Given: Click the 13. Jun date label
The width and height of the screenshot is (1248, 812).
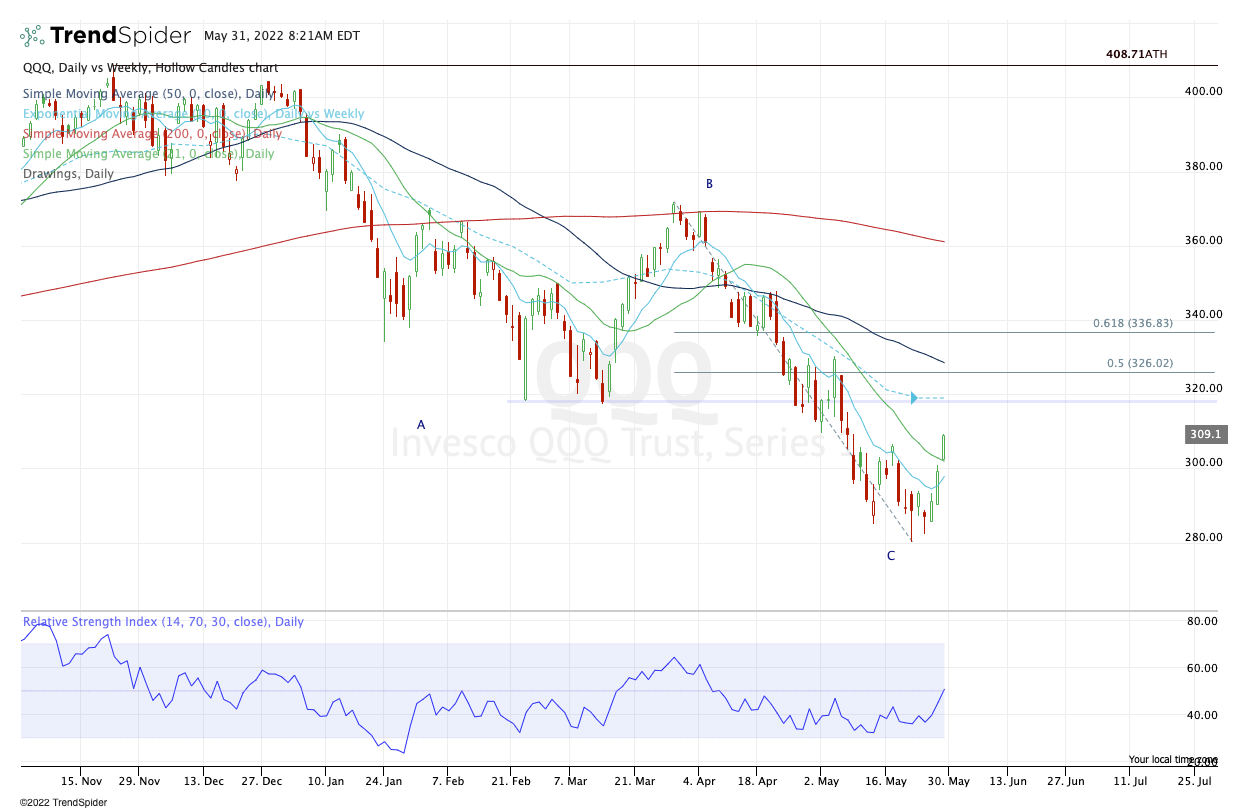Looking at the screenshot, I should pyautogui.click(x=1007, y=780).
